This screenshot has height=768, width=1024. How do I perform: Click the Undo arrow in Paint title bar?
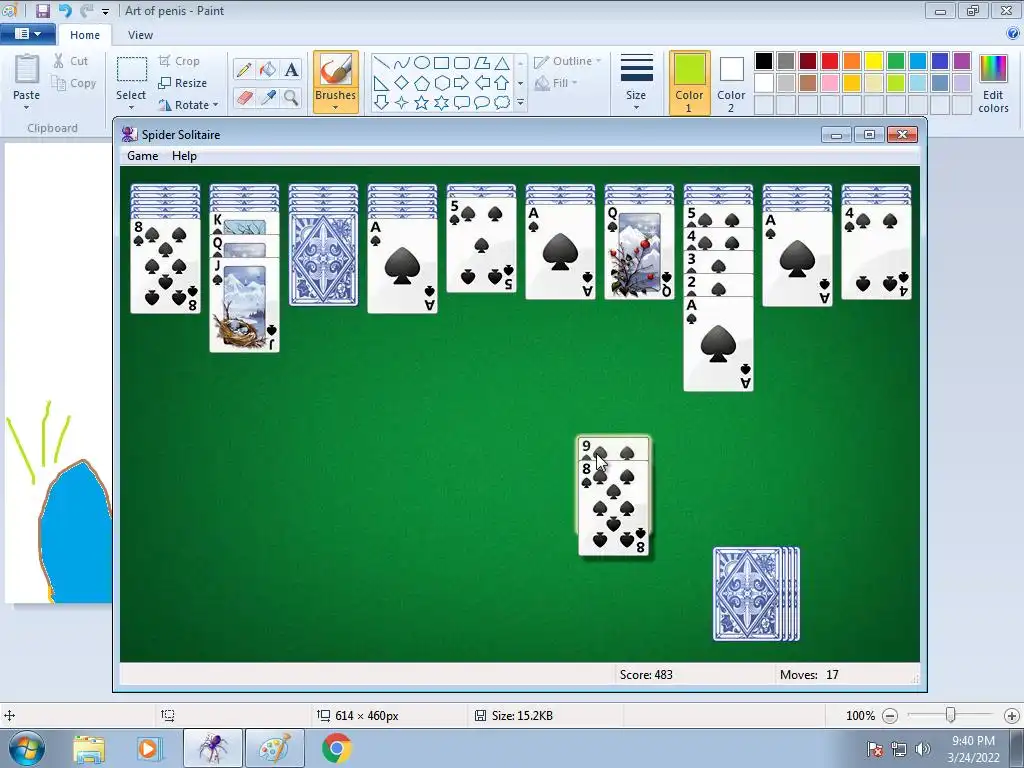click(65, 10)
